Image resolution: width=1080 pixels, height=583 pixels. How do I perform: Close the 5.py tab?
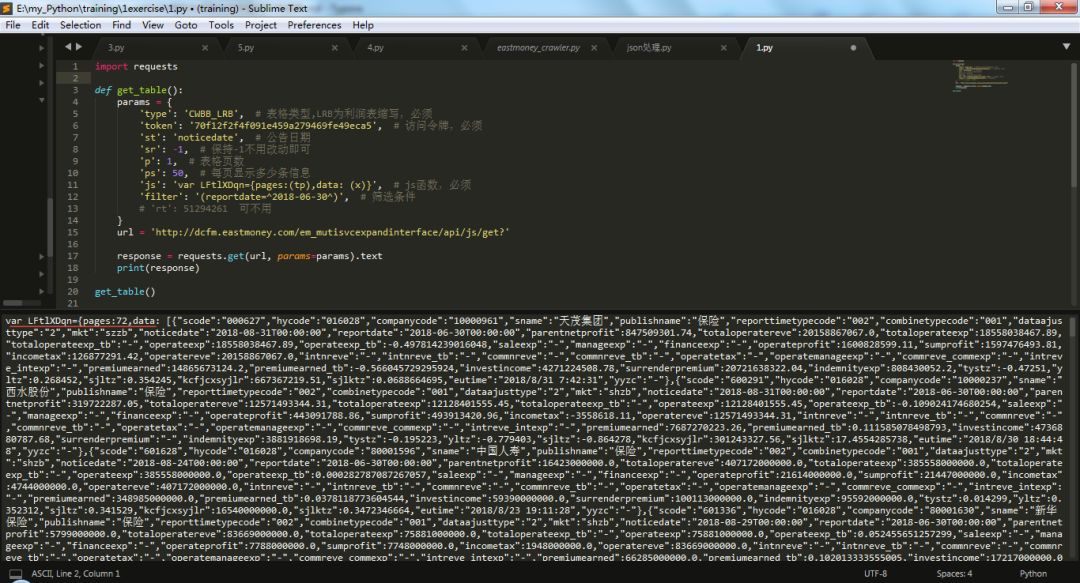point(335,47)
